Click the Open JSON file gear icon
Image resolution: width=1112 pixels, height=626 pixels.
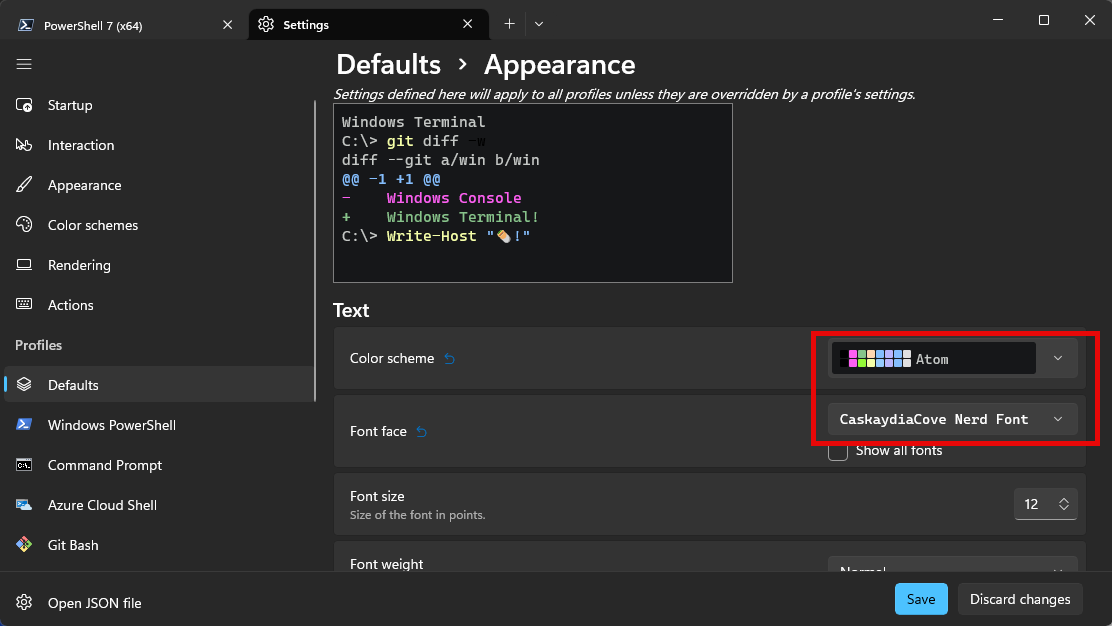coord(24,603)
